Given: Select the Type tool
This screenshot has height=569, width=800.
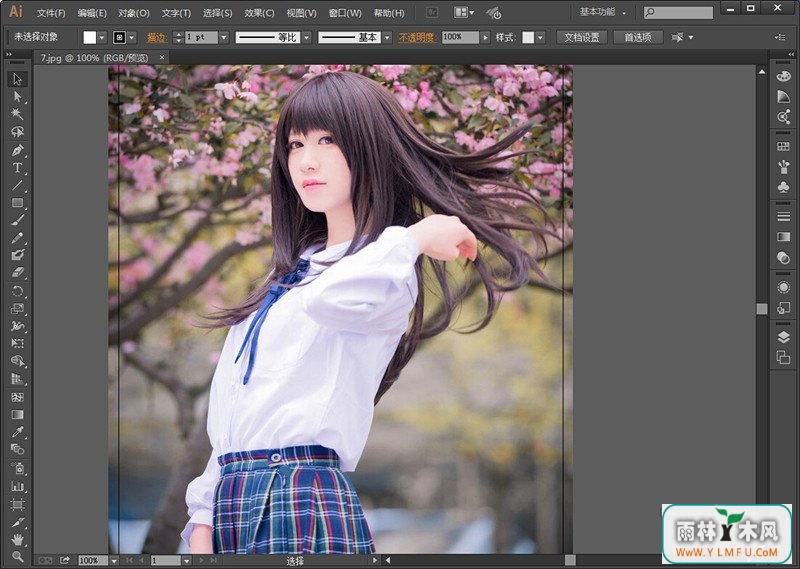Looking at the screenshot, I should (17, 168).
